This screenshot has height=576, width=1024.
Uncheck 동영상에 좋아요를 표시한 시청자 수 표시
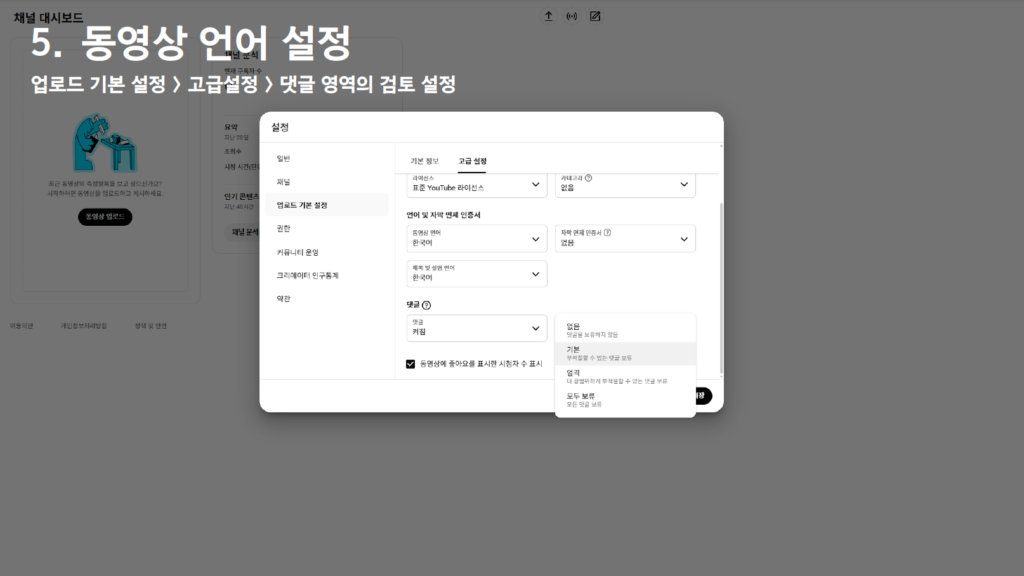coord(410,364)
